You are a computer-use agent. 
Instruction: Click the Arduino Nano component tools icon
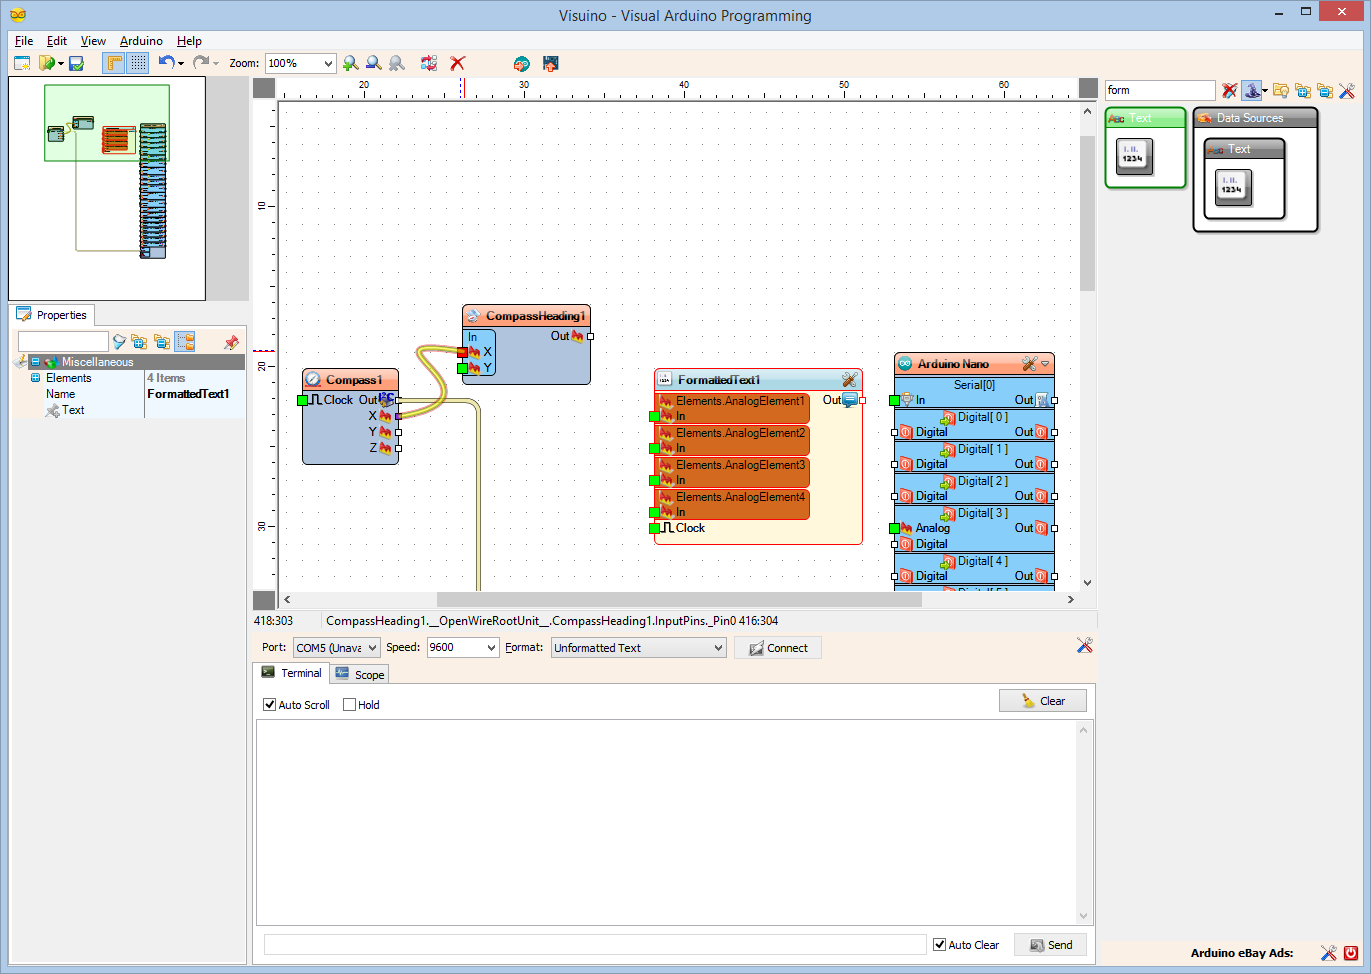pyautogui.click(x=1029, y=364)
